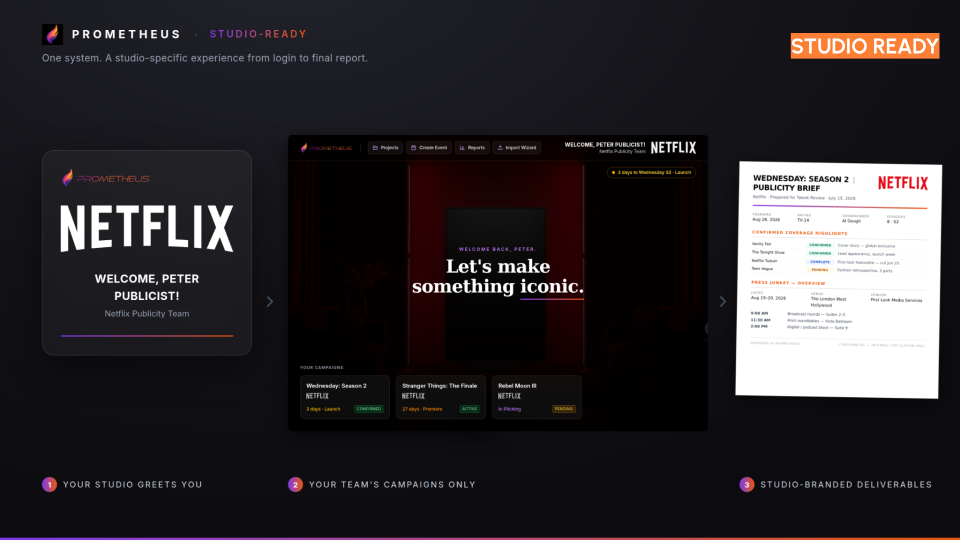
Task: Click the 'YOUR STUDIO GREETS YOU' caption
Action: tap(132, 484)
